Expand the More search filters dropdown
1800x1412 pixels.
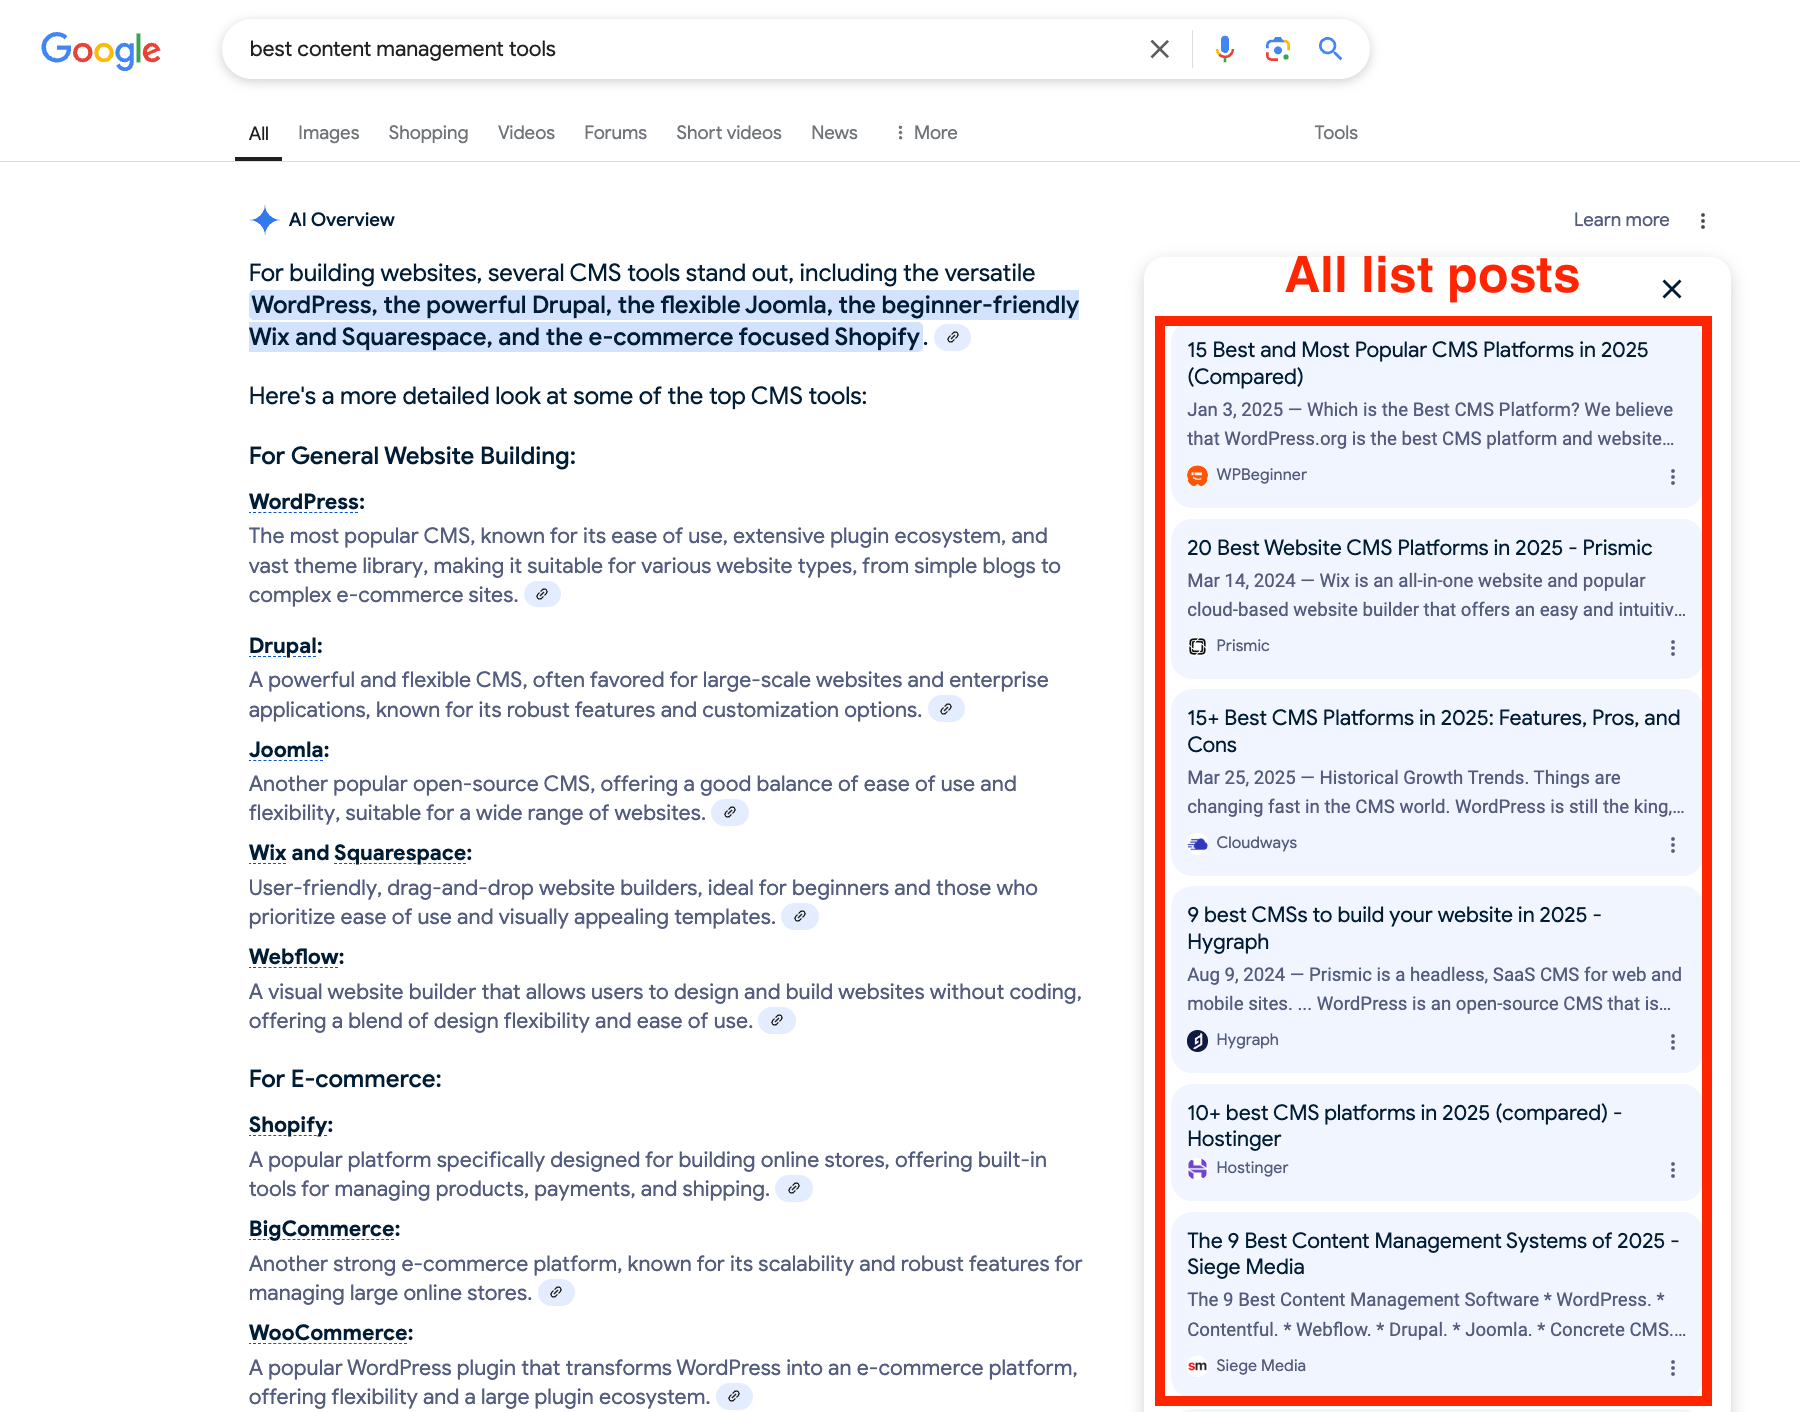926,133
